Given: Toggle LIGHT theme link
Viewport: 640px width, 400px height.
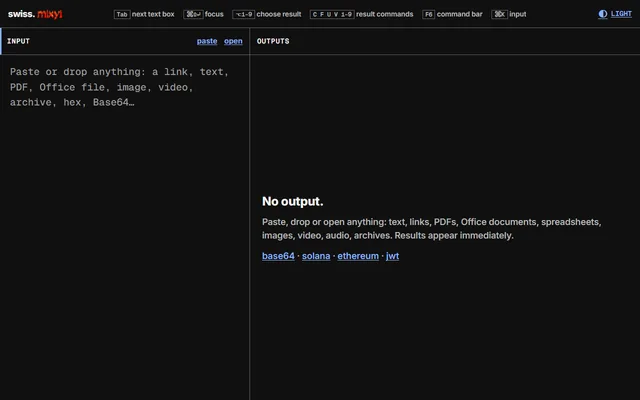Looking at the screenshot, I should 621,14.
